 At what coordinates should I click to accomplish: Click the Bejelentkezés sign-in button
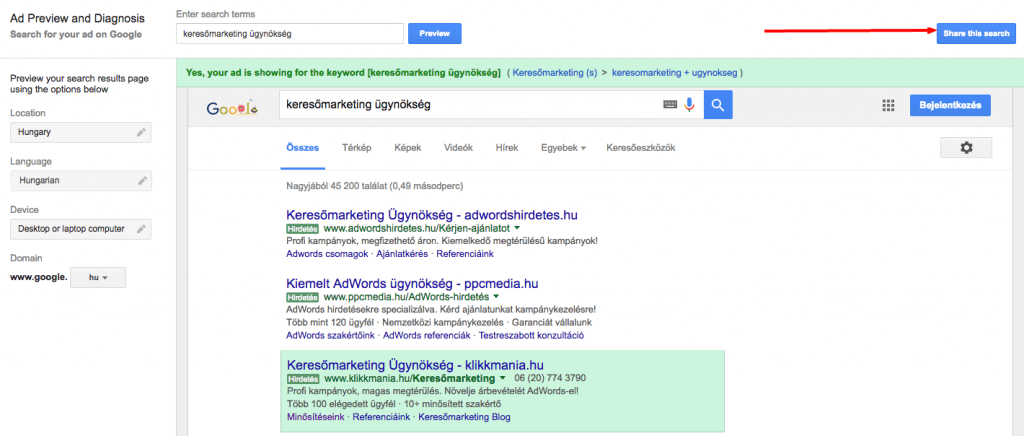(x=950, y=105)
